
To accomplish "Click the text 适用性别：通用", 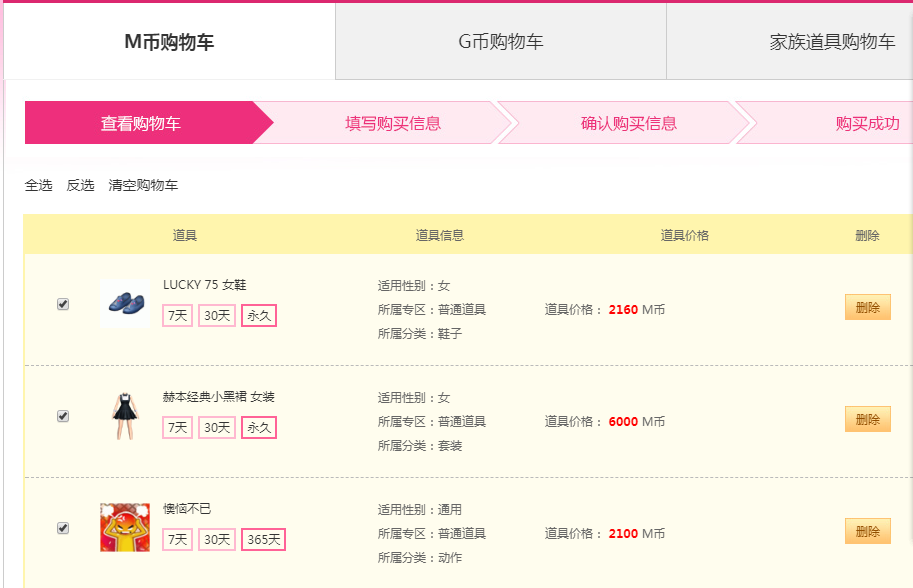I will 420,509.
